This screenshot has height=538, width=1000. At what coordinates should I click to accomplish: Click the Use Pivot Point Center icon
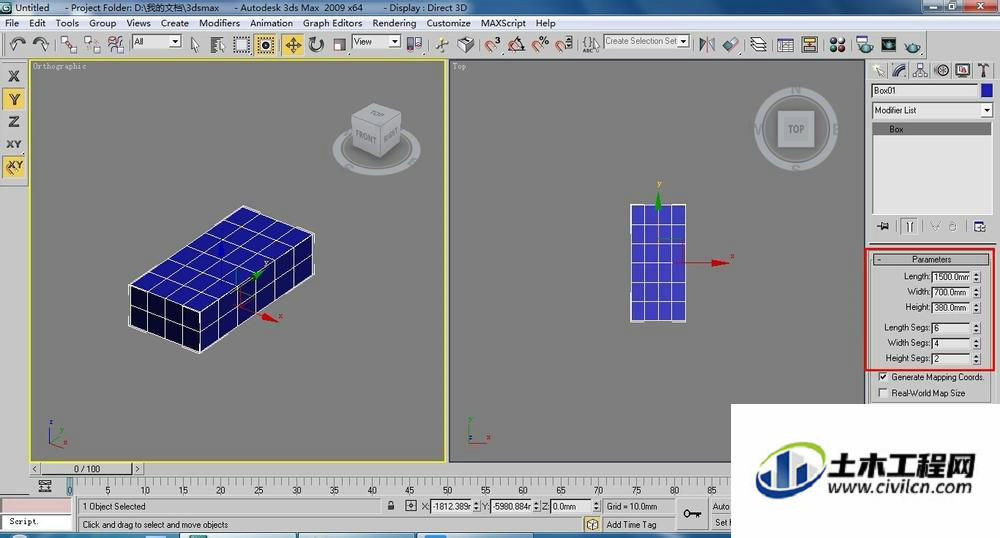414,44
